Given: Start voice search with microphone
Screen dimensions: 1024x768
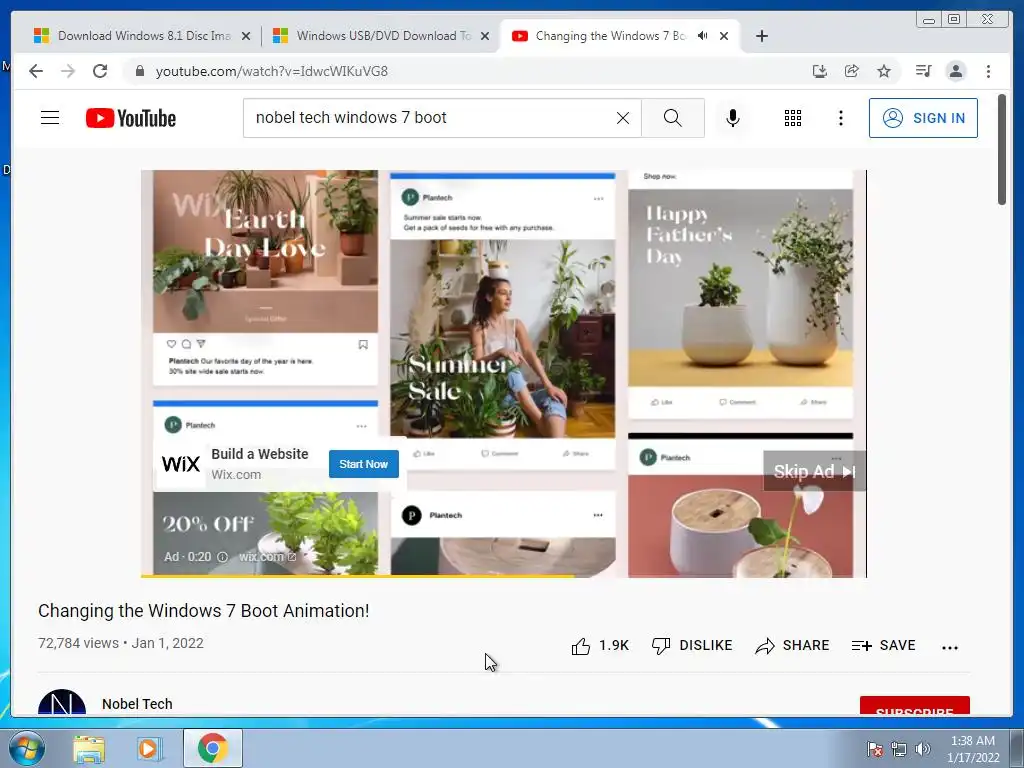Looking at the screenshot, I should pyautogui.click(x=733, y=118).
